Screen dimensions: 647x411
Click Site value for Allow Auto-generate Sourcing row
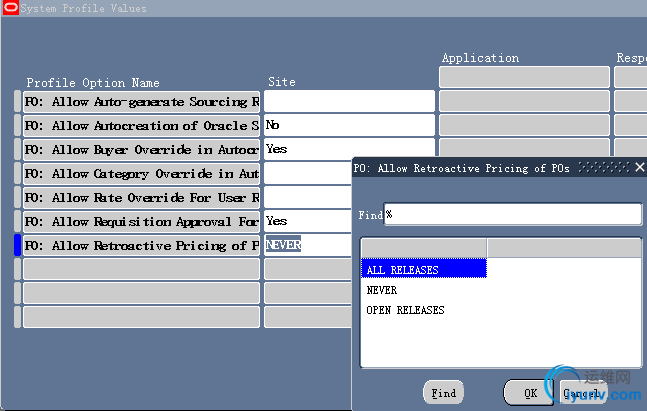pyautogui.click(x=349, y=101)
